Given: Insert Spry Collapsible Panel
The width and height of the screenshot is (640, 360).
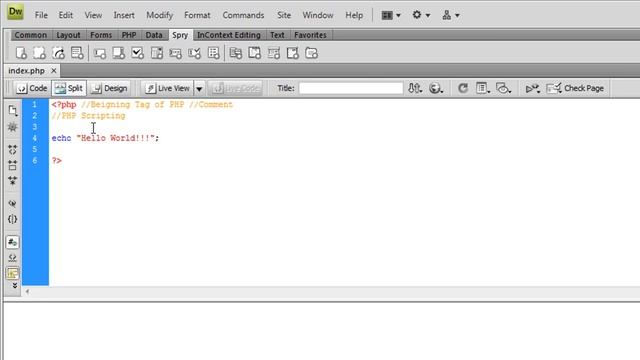Looking at the screenshot, I should coord(293,53).
